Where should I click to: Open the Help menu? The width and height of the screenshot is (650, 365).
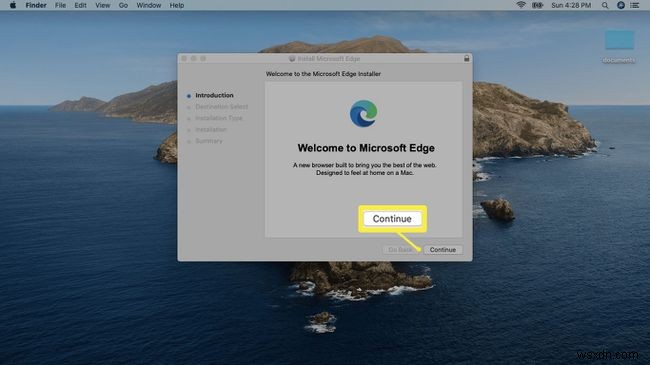177,5
